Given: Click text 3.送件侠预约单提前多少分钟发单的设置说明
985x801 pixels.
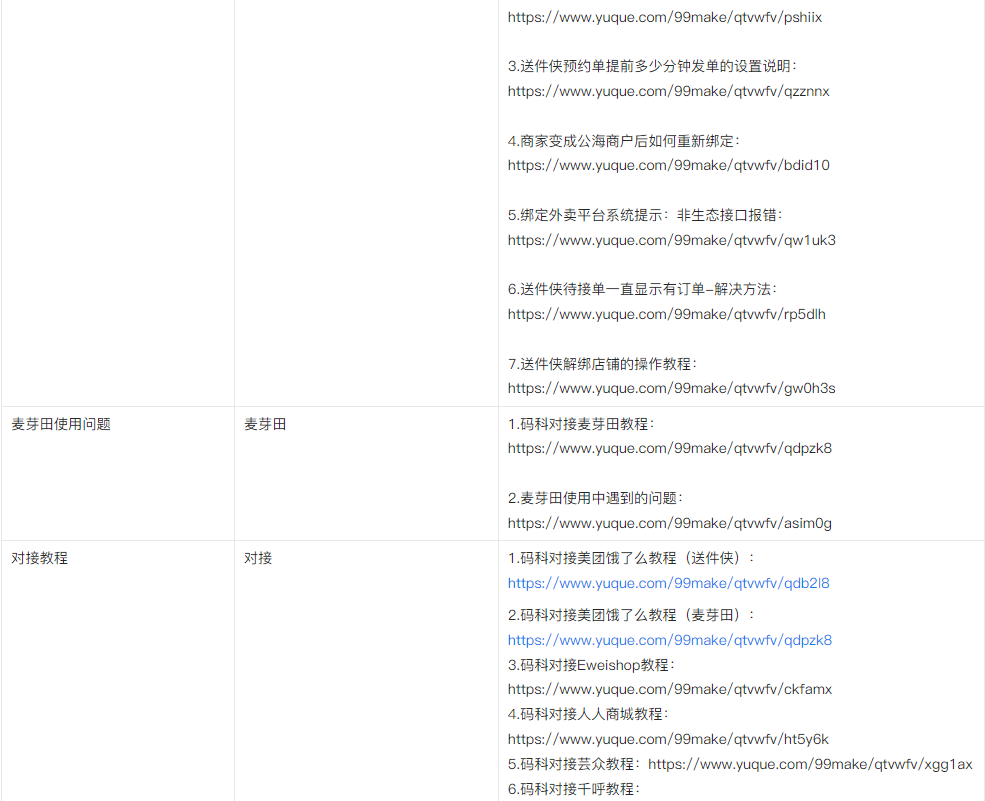Looking at the screenshot, I should pyautogui.click(x=652, y=66).
